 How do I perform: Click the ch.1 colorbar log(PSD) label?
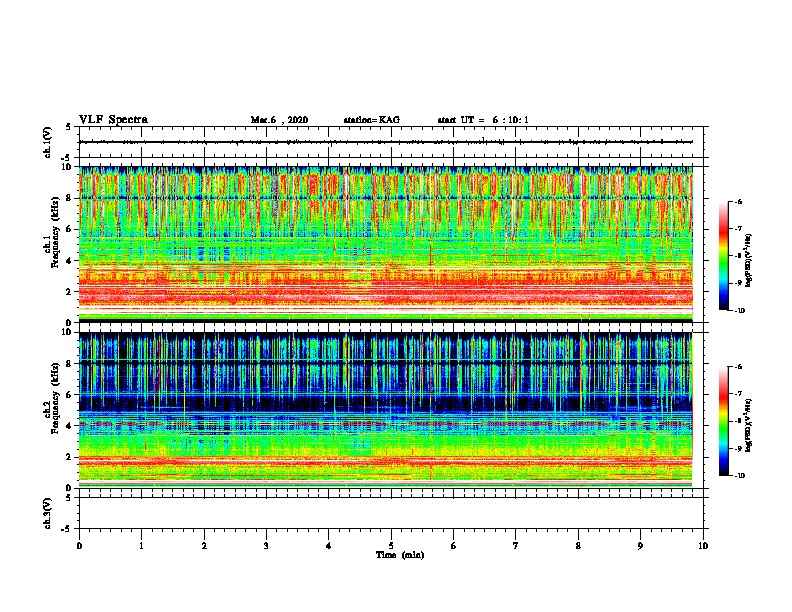point(748,260)
